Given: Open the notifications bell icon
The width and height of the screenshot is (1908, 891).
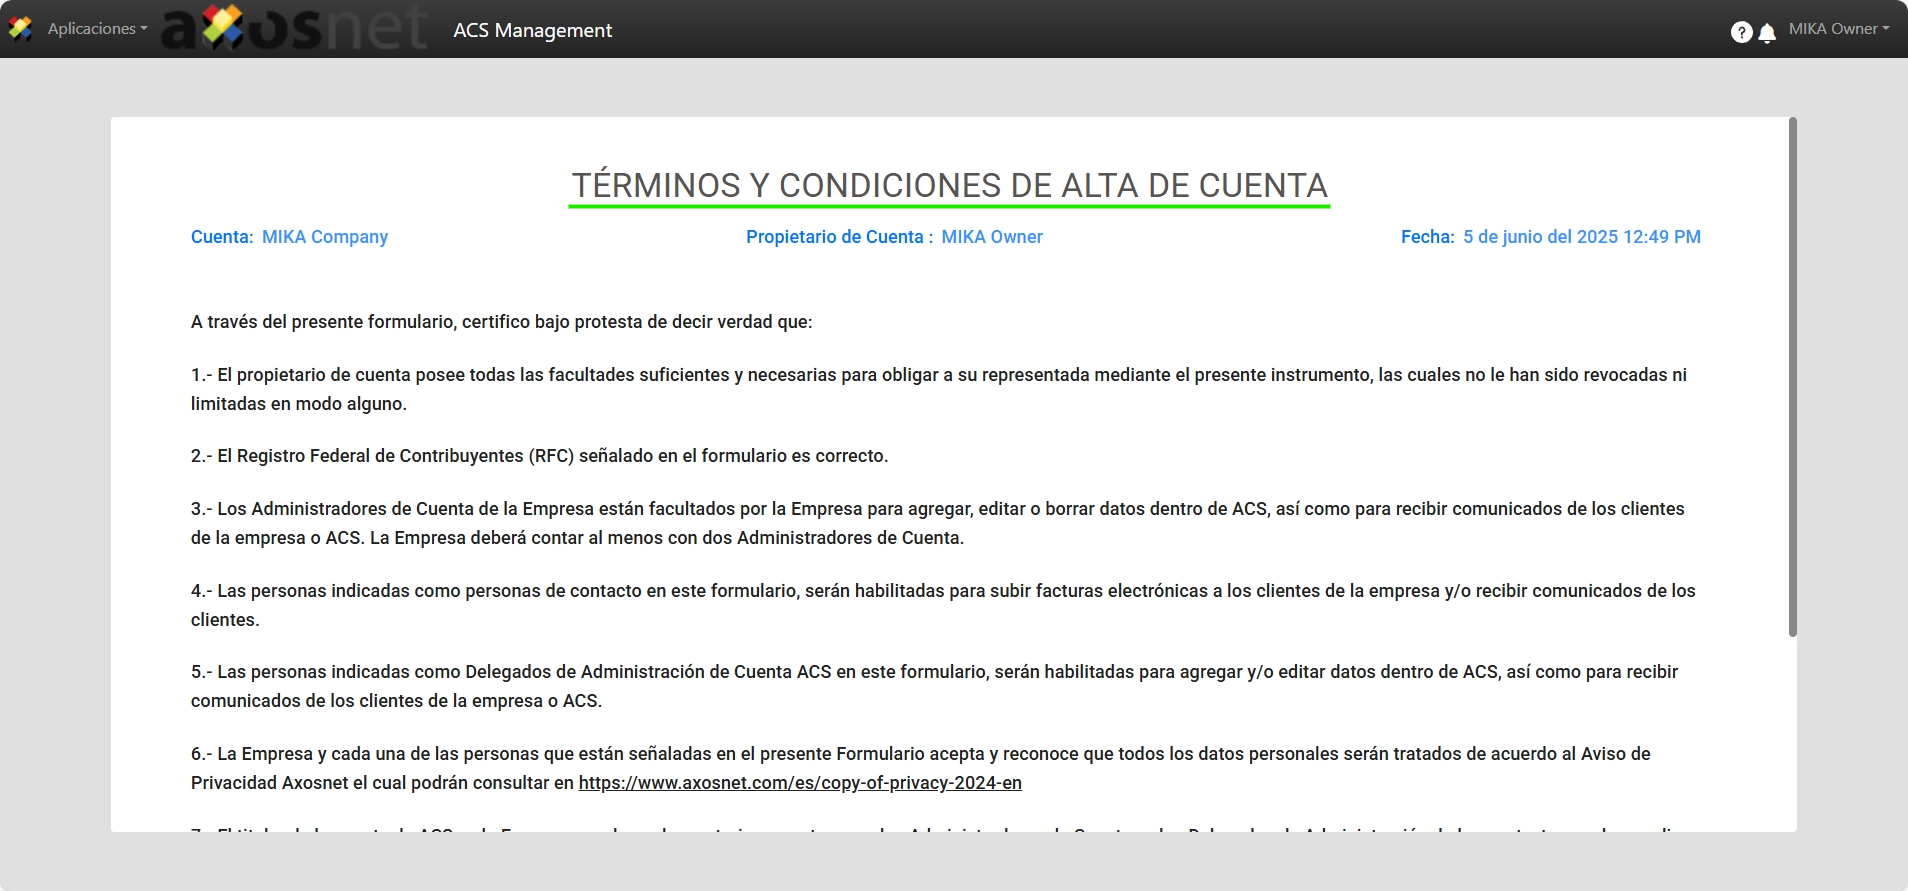Looking at the screenshot, I should point(1767,33).
